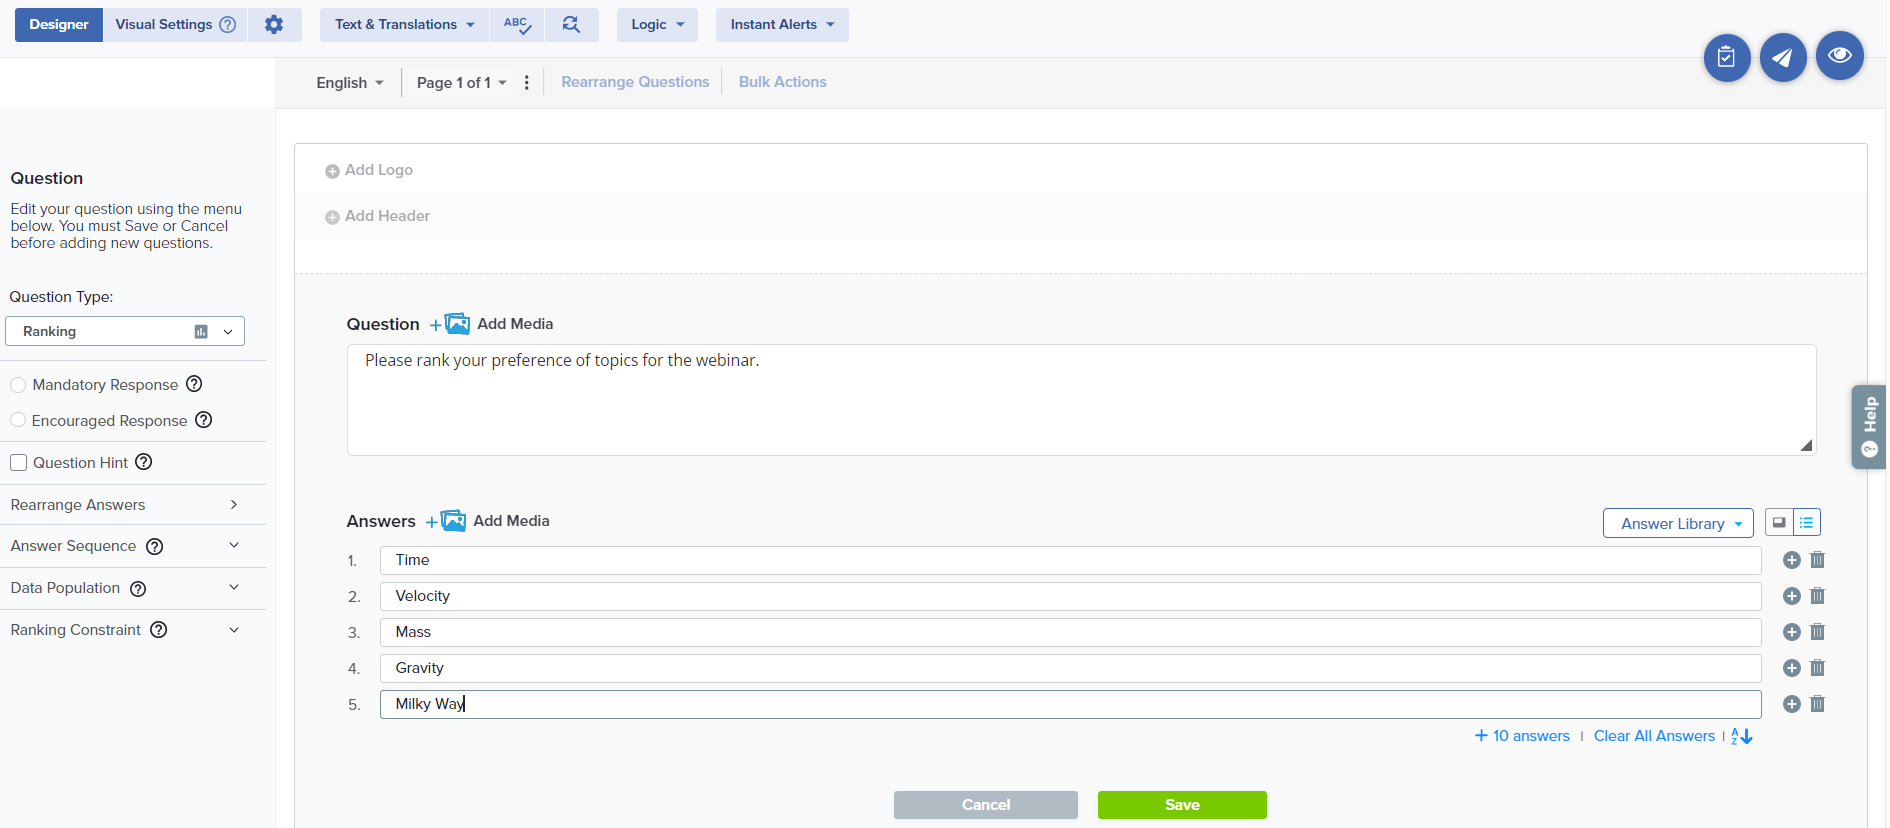Expand the Answer Library dropdown
This screenshot has height=828, width=1890.
(x=1677, y=523)
